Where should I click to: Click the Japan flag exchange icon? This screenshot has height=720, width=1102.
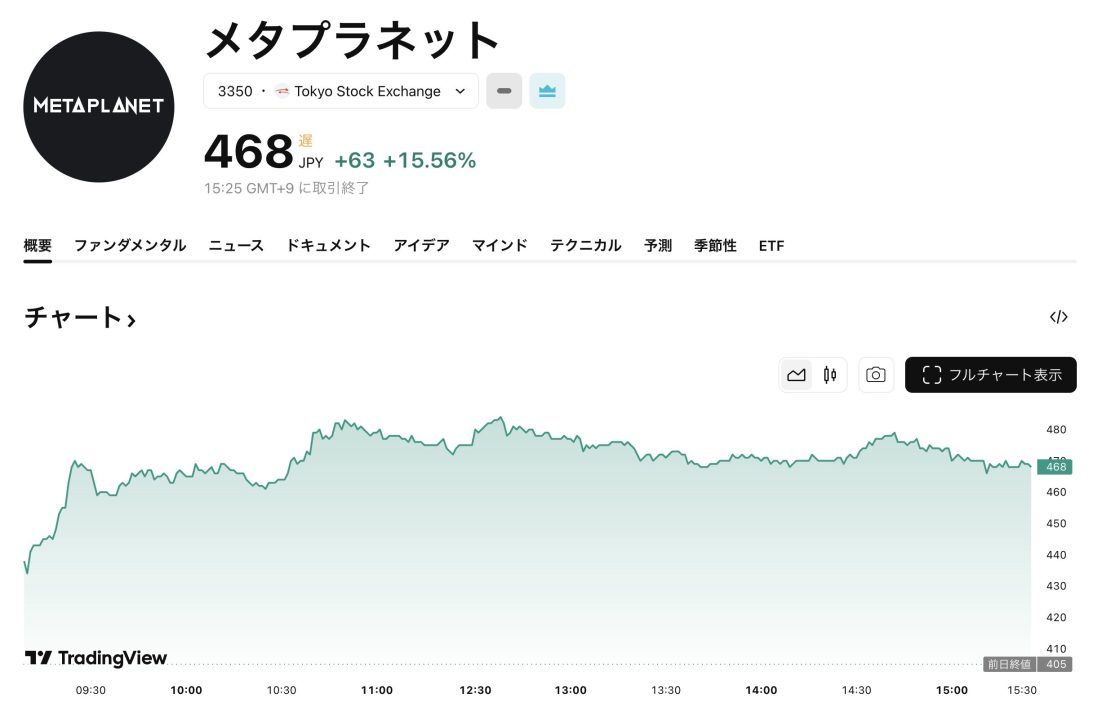click(282, 91)
